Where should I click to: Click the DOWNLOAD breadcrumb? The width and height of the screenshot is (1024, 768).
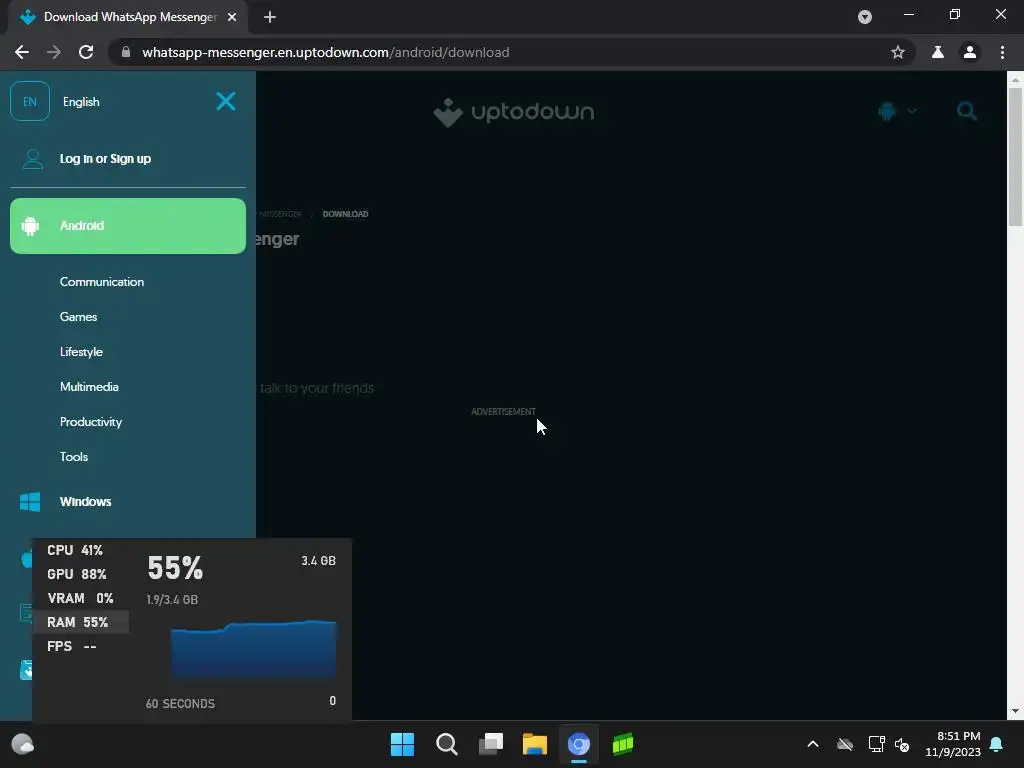(x=345, y=214)
